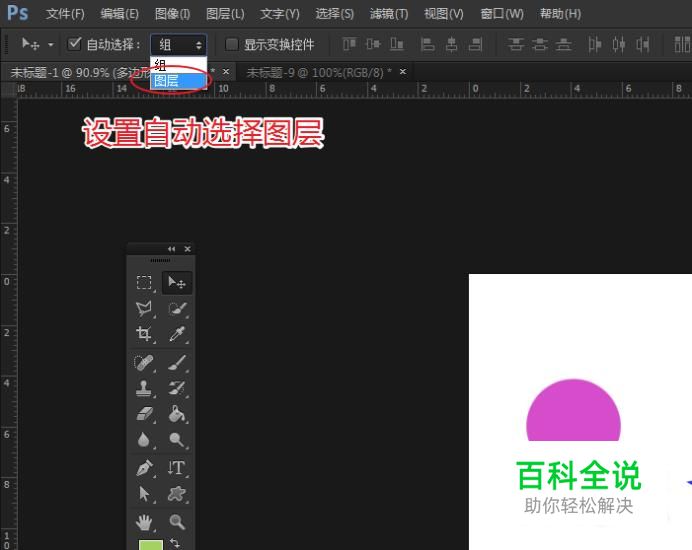This screenshot has width=692, height=550.
Task: Open the 滤镜(T) menu
Action: [x=389, y=14]
